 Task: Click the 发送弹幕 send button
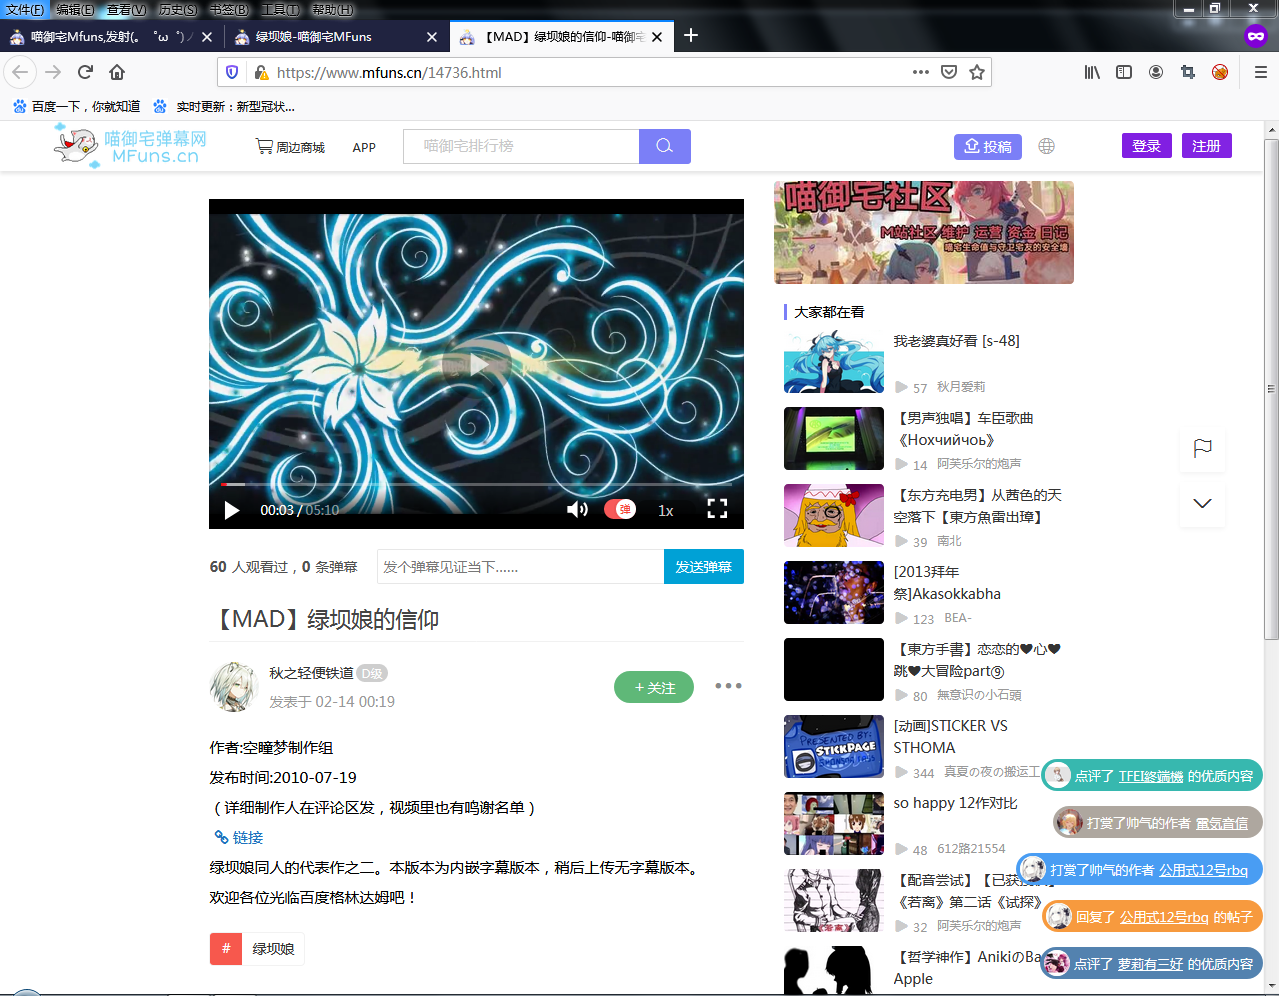point(703,567)
